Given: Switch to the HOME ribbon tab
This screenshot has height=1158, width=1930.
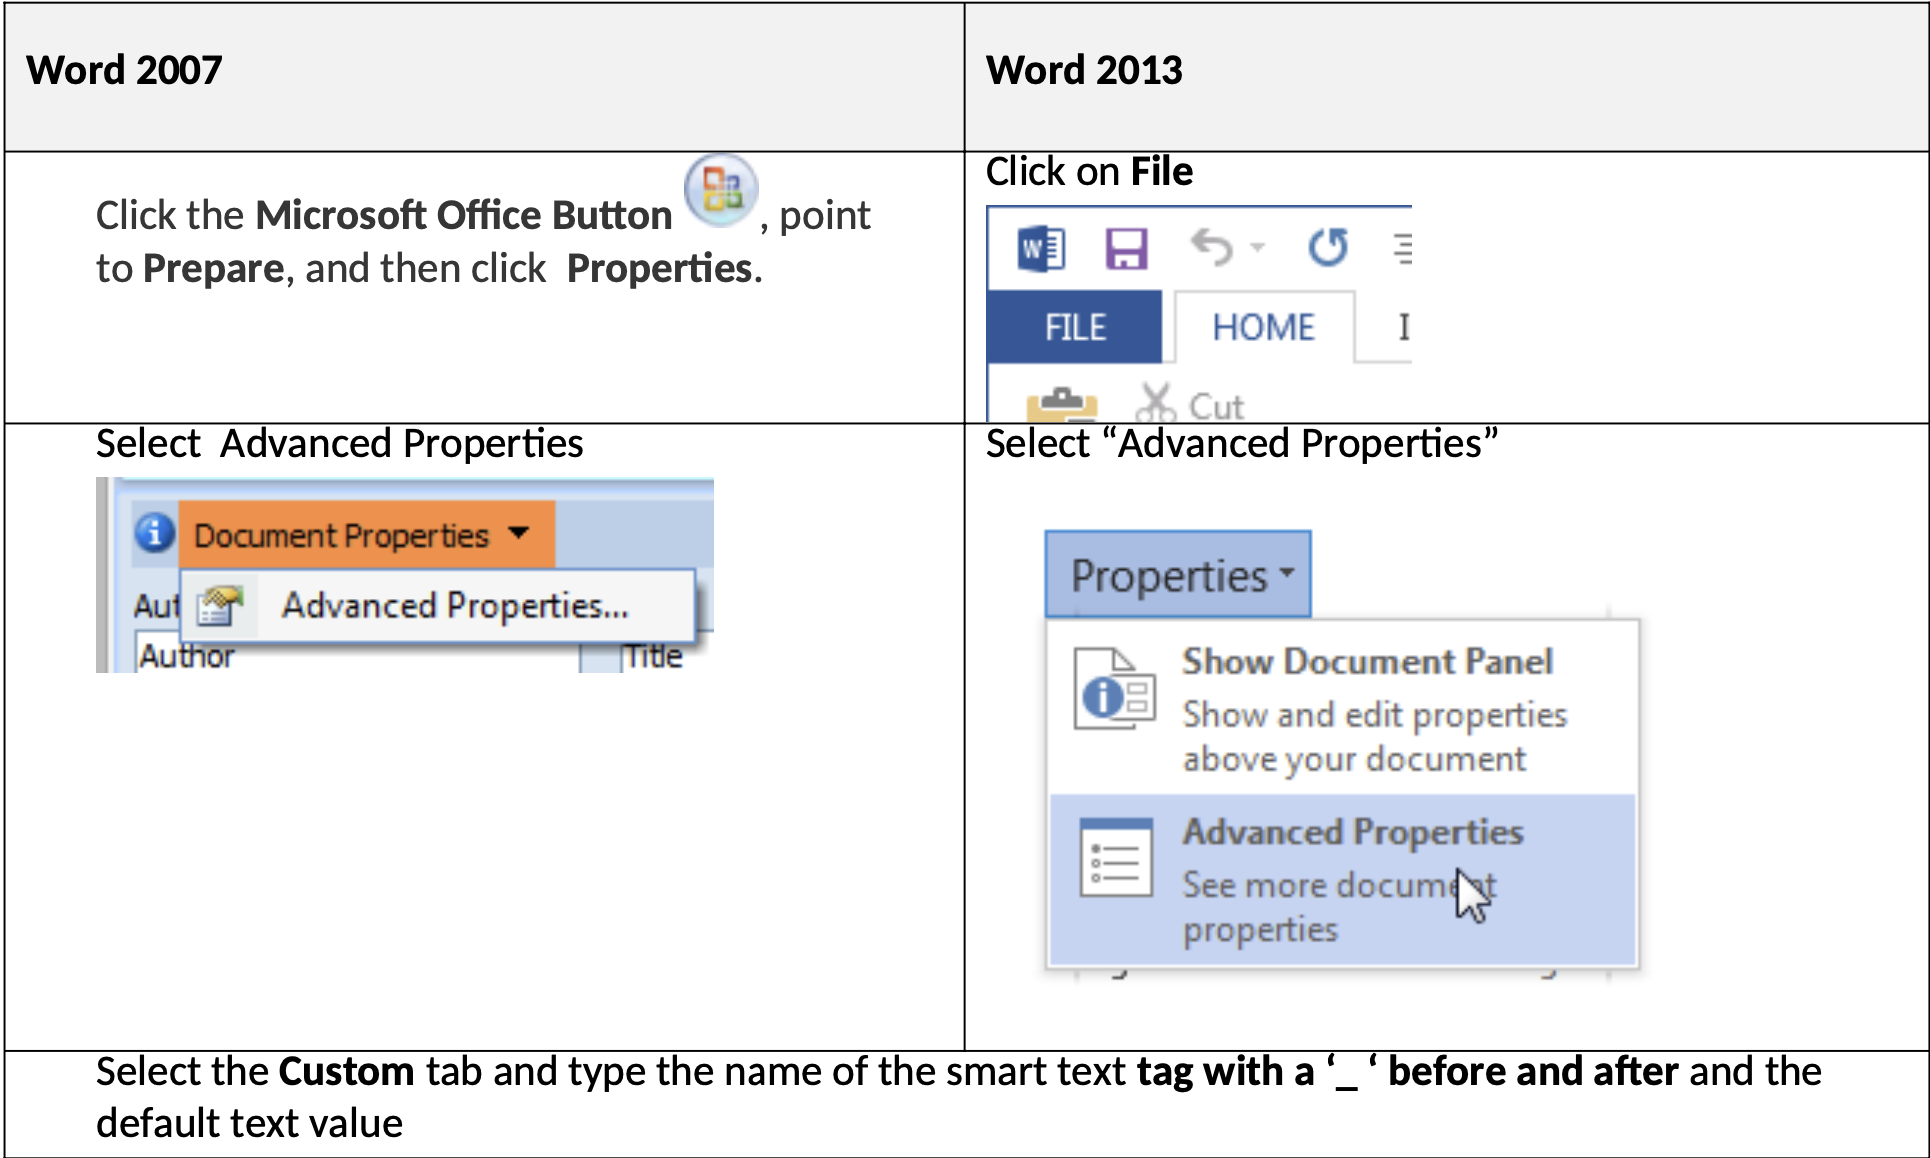Looking at the screenshot, I should point(1264,327).
